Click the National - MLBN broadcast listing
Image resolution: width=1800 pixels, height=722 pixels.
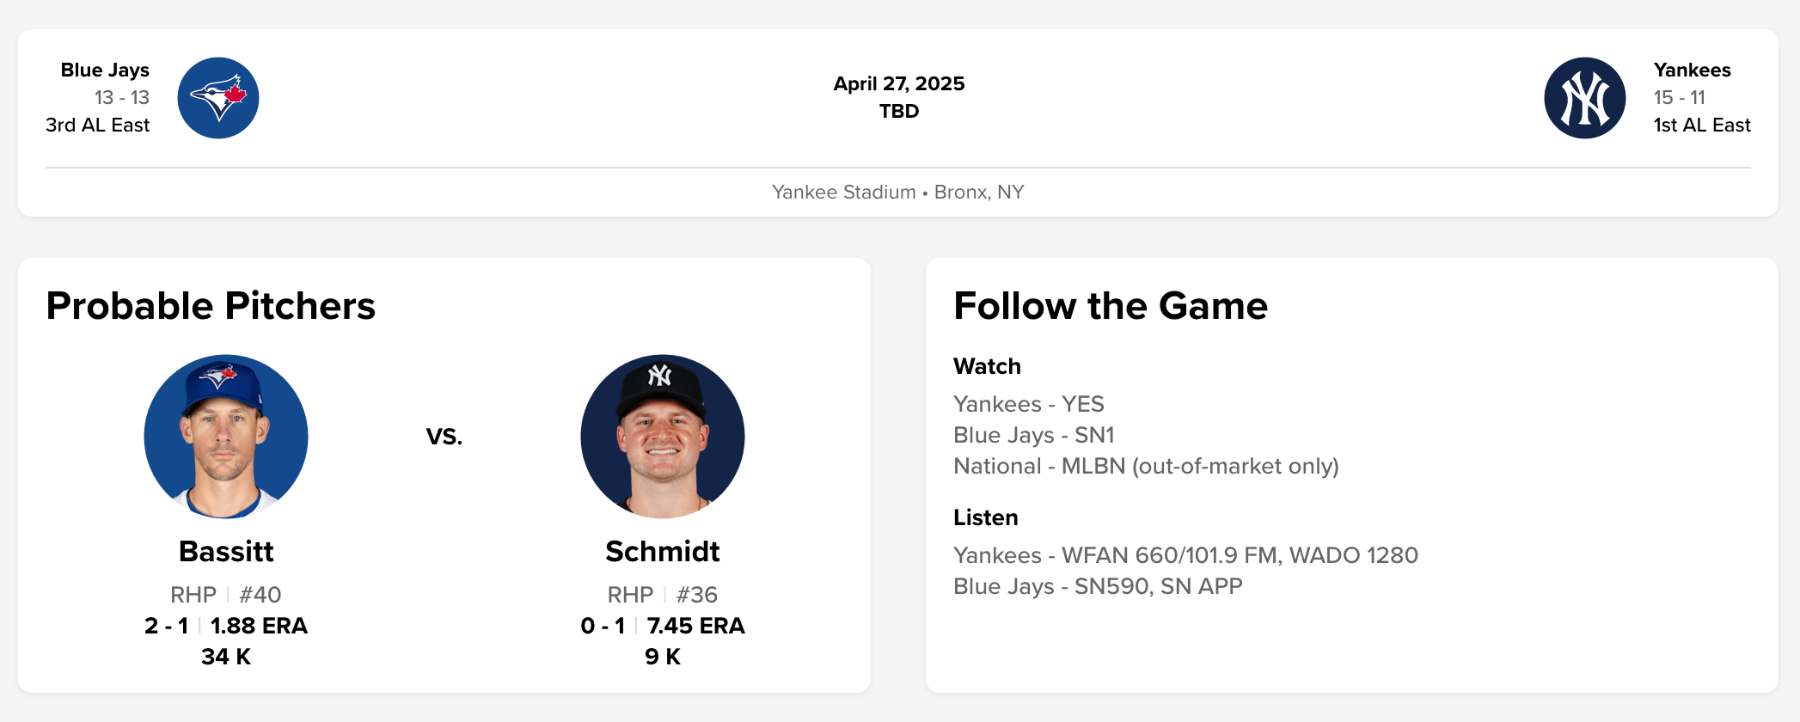coord(1145,466)
